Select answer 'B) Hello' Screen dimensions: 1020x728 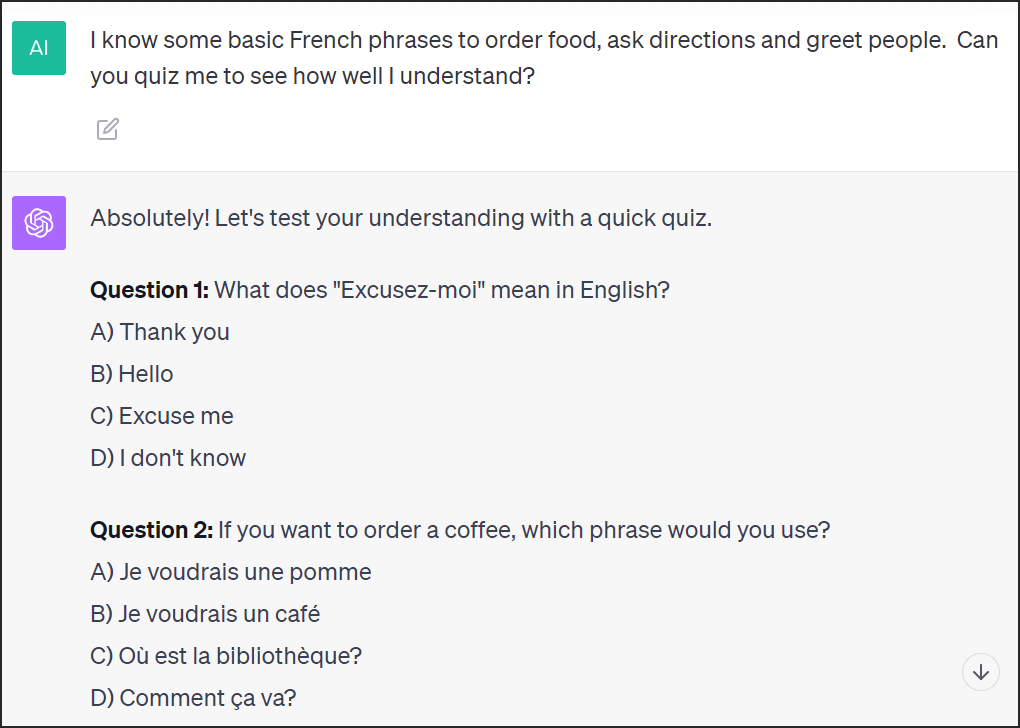click(x=132, y=374)
